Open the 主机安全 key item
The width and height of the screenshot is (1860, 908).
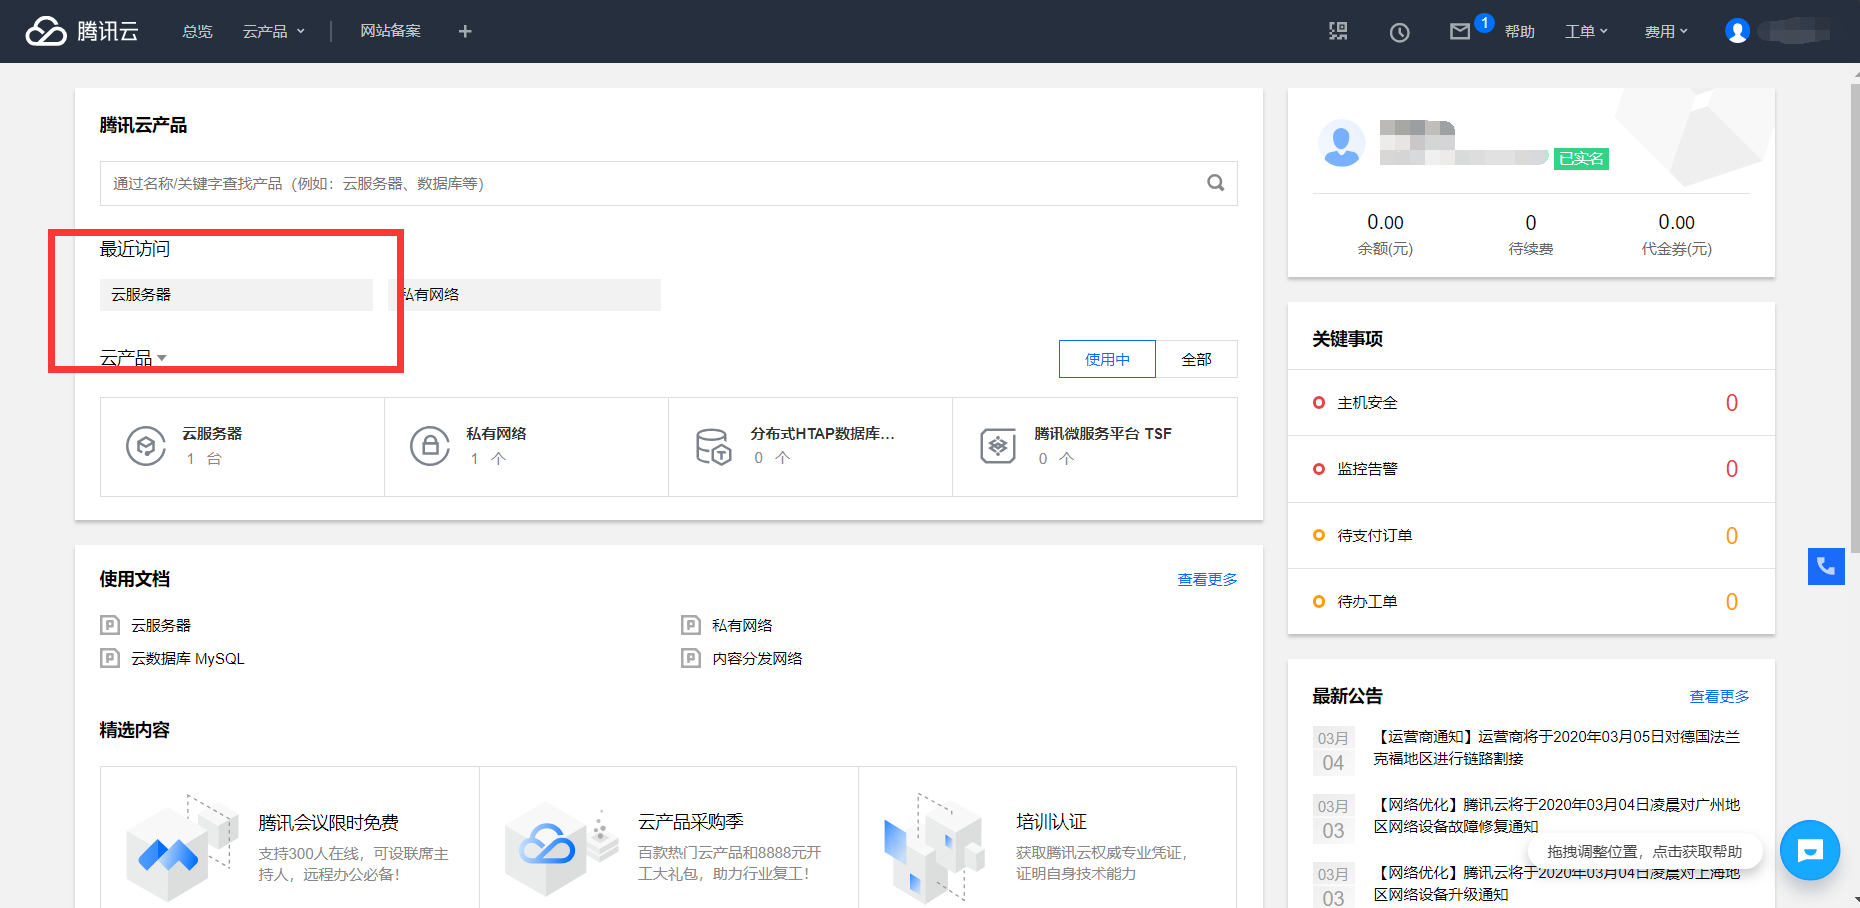click(x=1531, y=403)
